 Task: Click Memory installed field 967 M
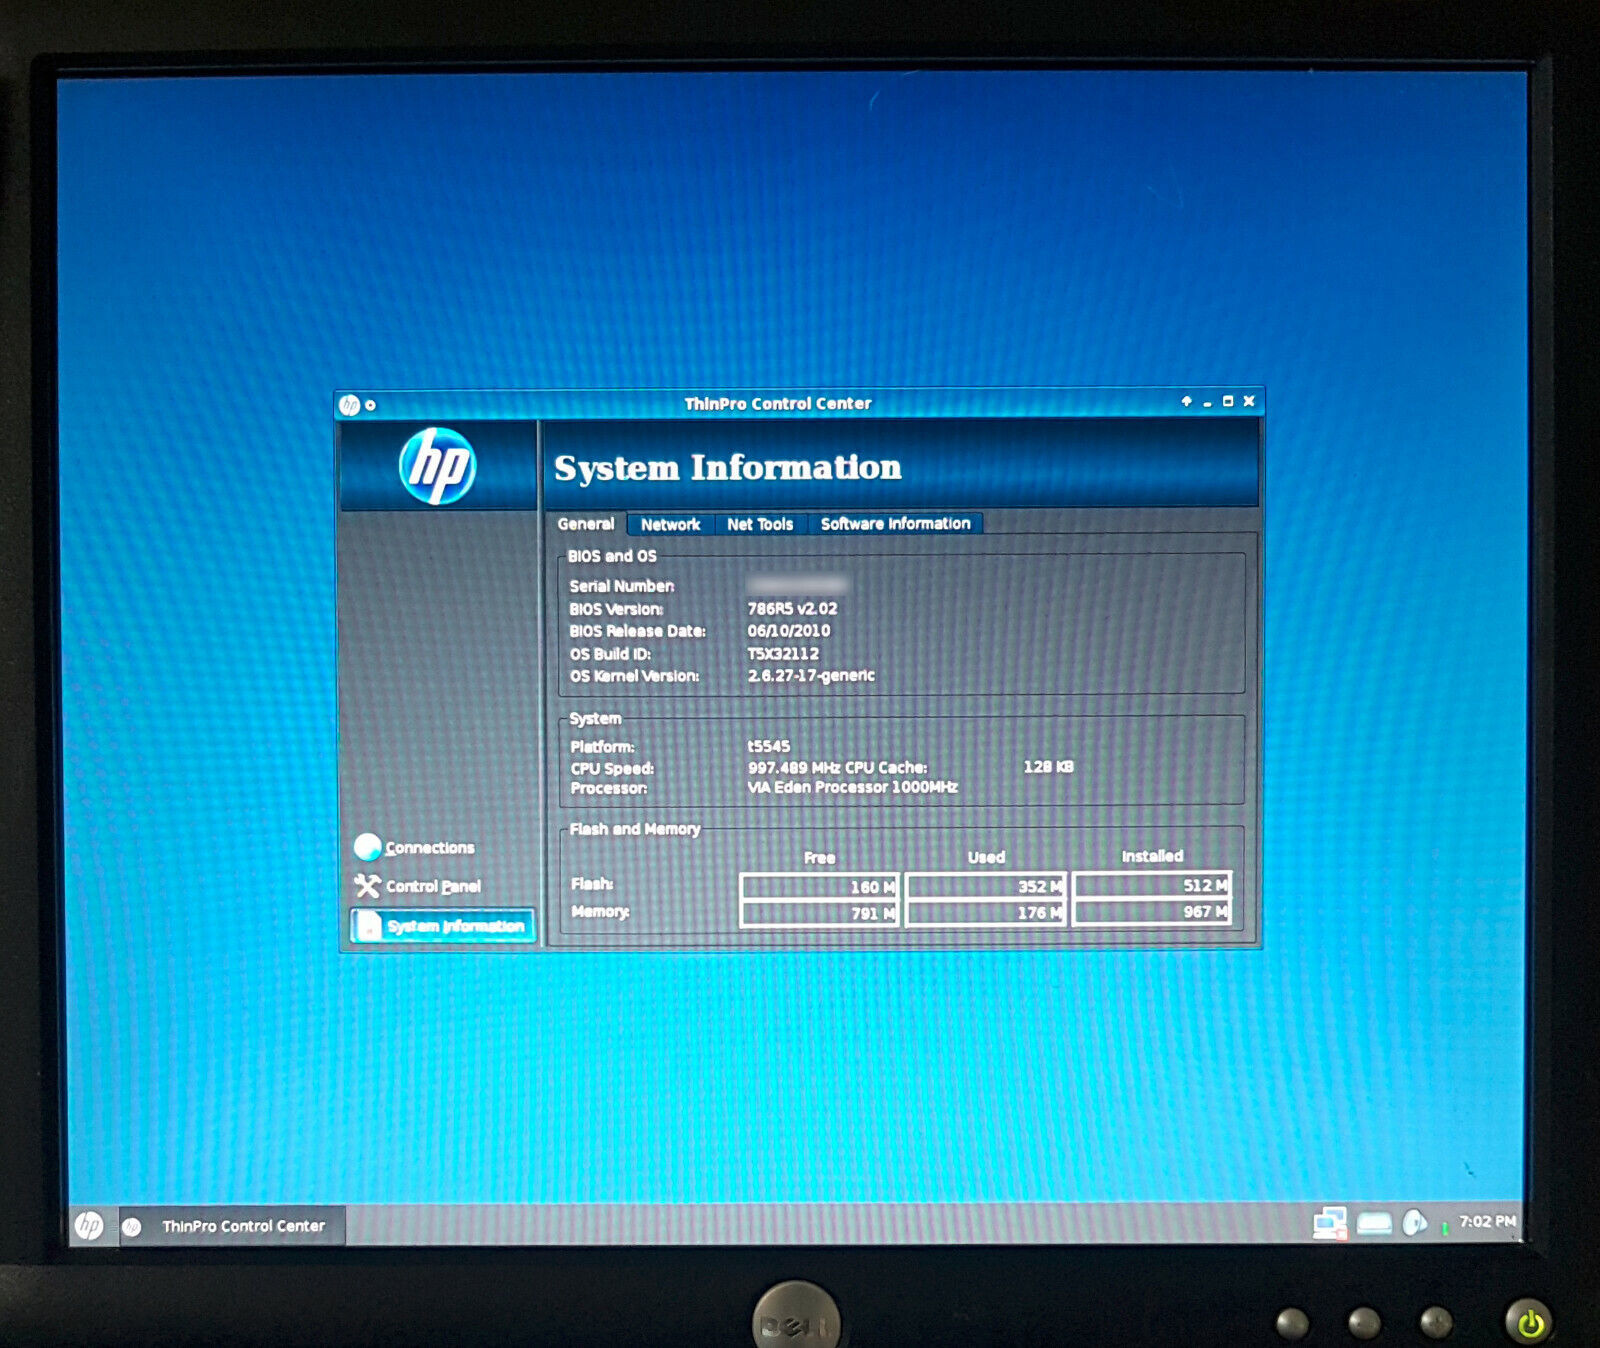(x=1152, y=911)
